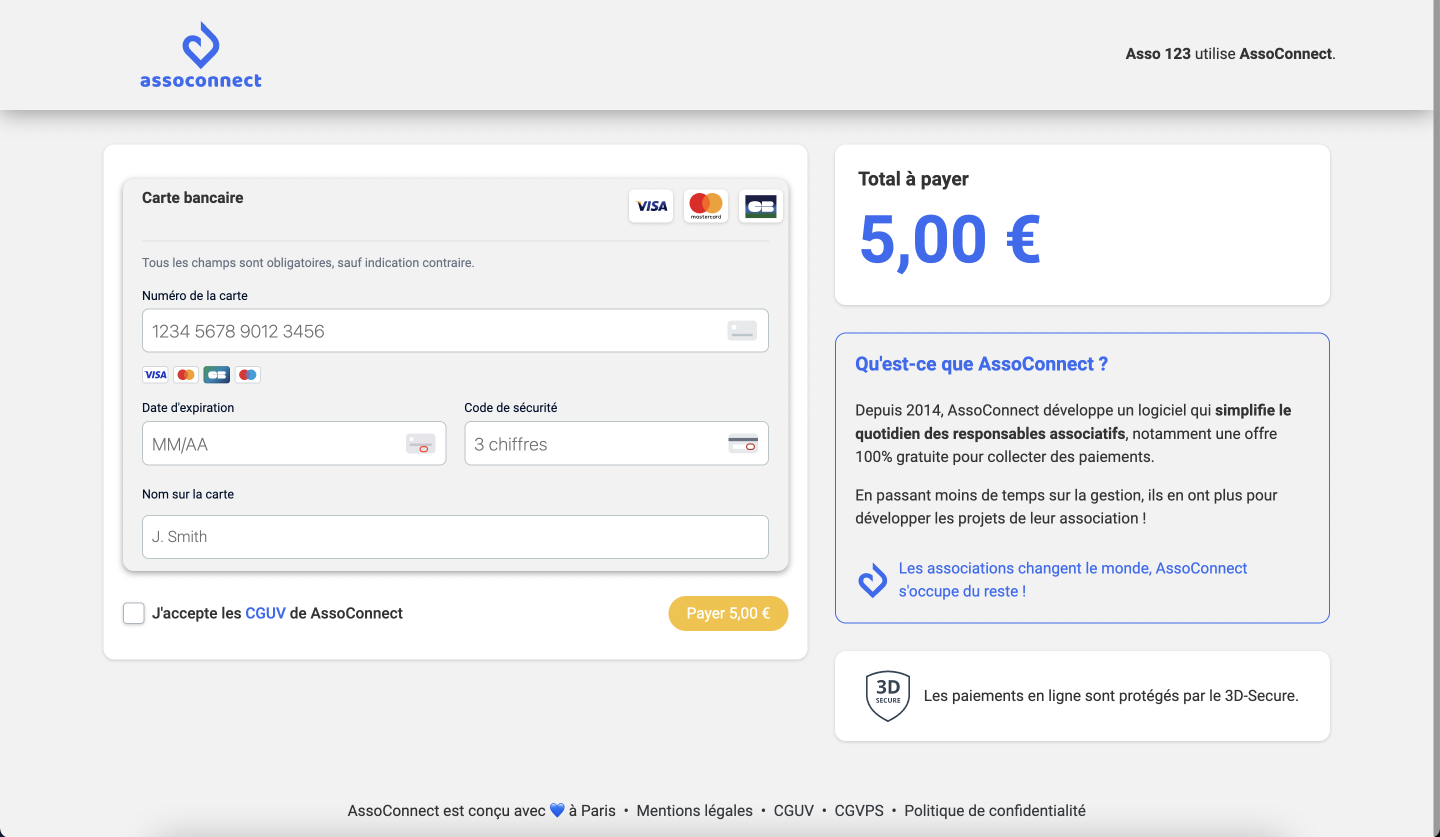This screenshot has height=837, width=1440.
Task: Click the 'Code de sécurité' label
Action: pyautogui.click(x=511, y=408)
